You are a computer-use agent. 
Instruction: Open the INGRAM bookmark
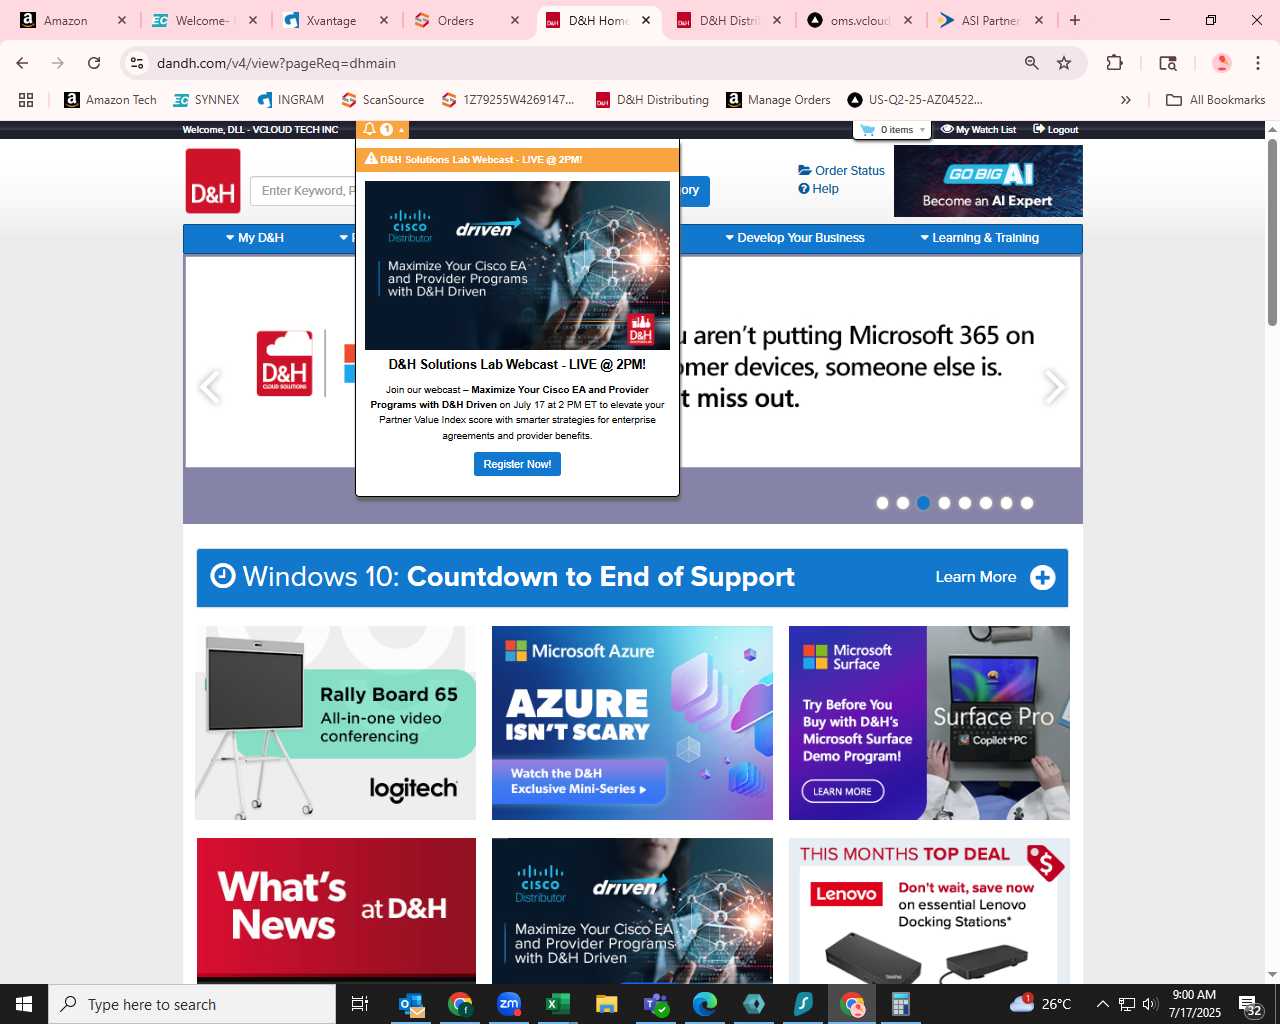click(x=290, y=100)
